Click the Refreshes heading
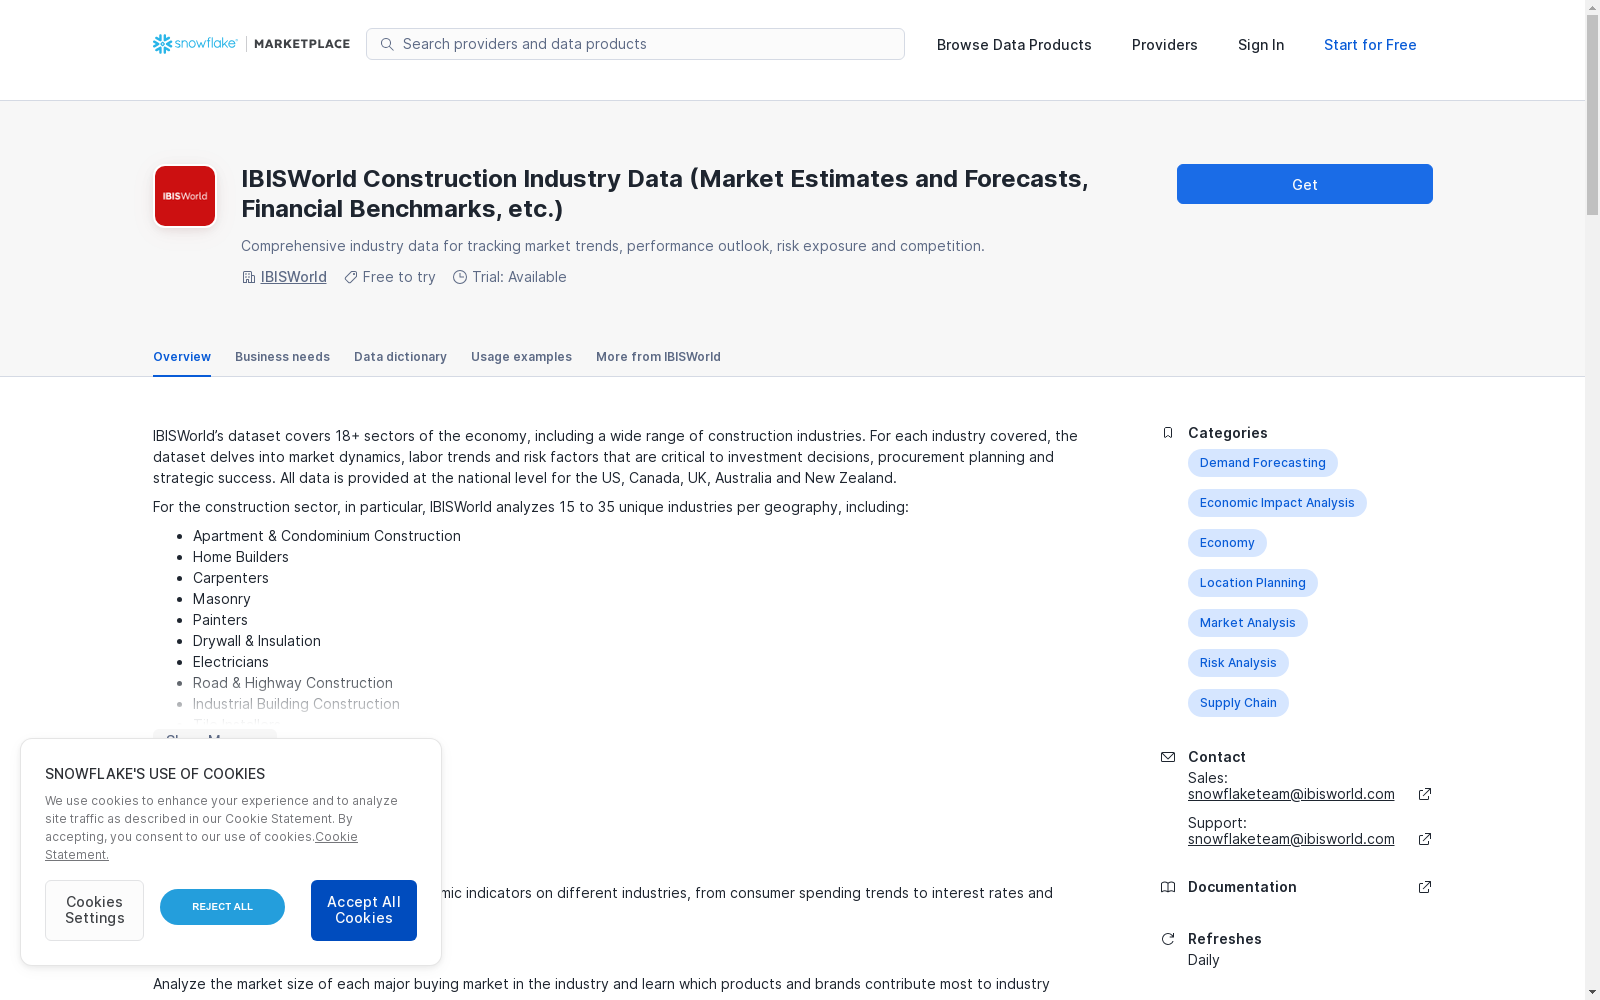Viewport: 1600px width, 1000px height. (x=1225, y=939)
